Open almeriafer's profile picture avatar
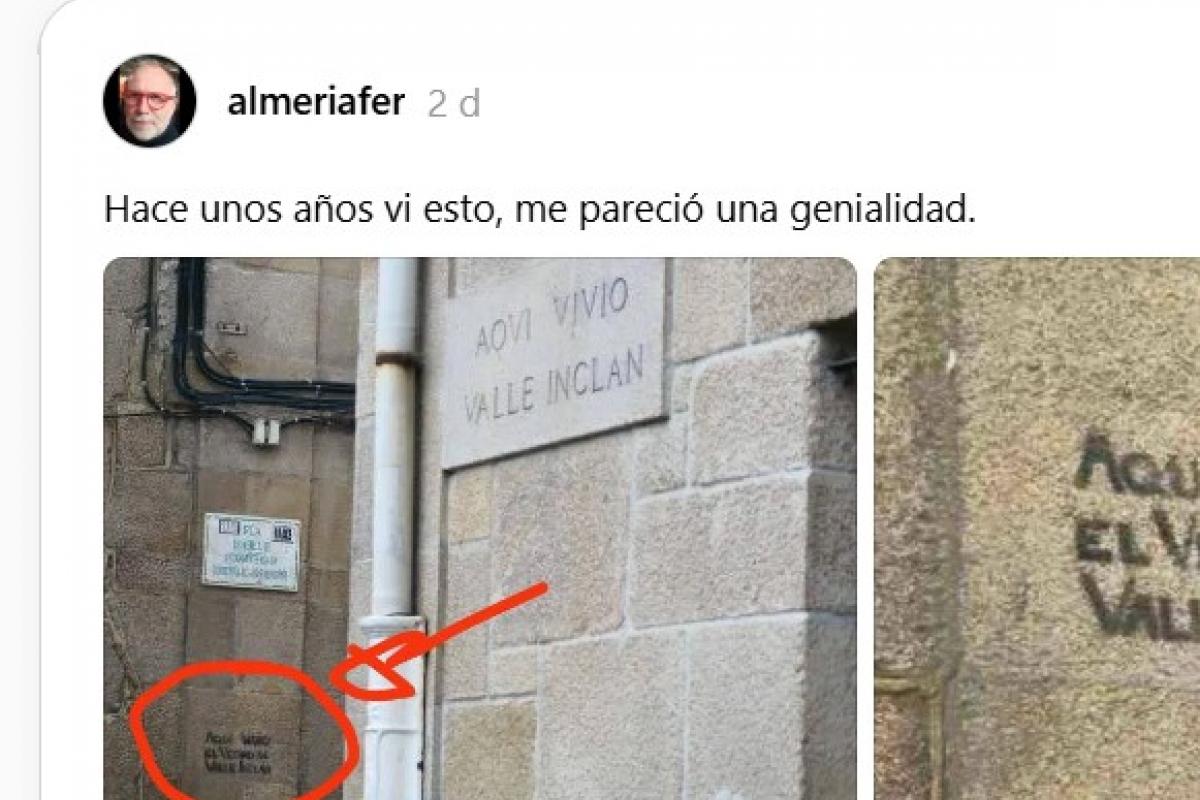 [149, 101]
